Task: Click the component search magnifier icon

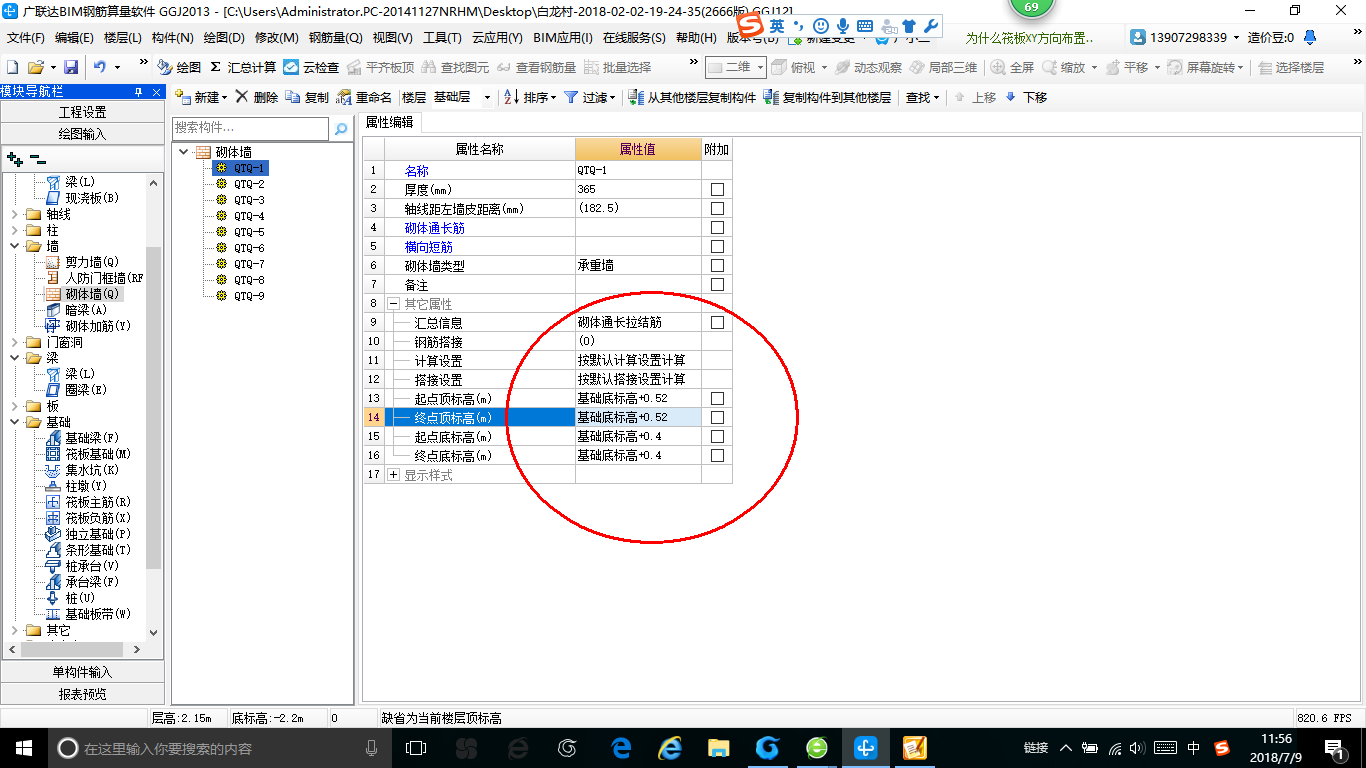Action: 341,128
